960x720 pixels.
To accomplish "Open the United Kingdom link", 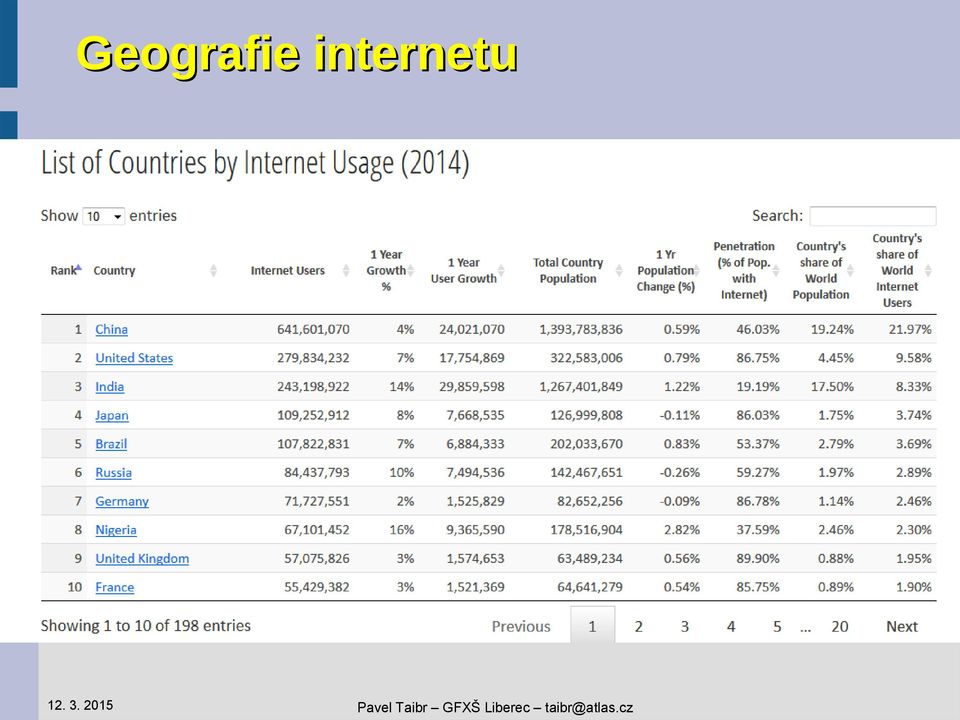I will 142,558.
